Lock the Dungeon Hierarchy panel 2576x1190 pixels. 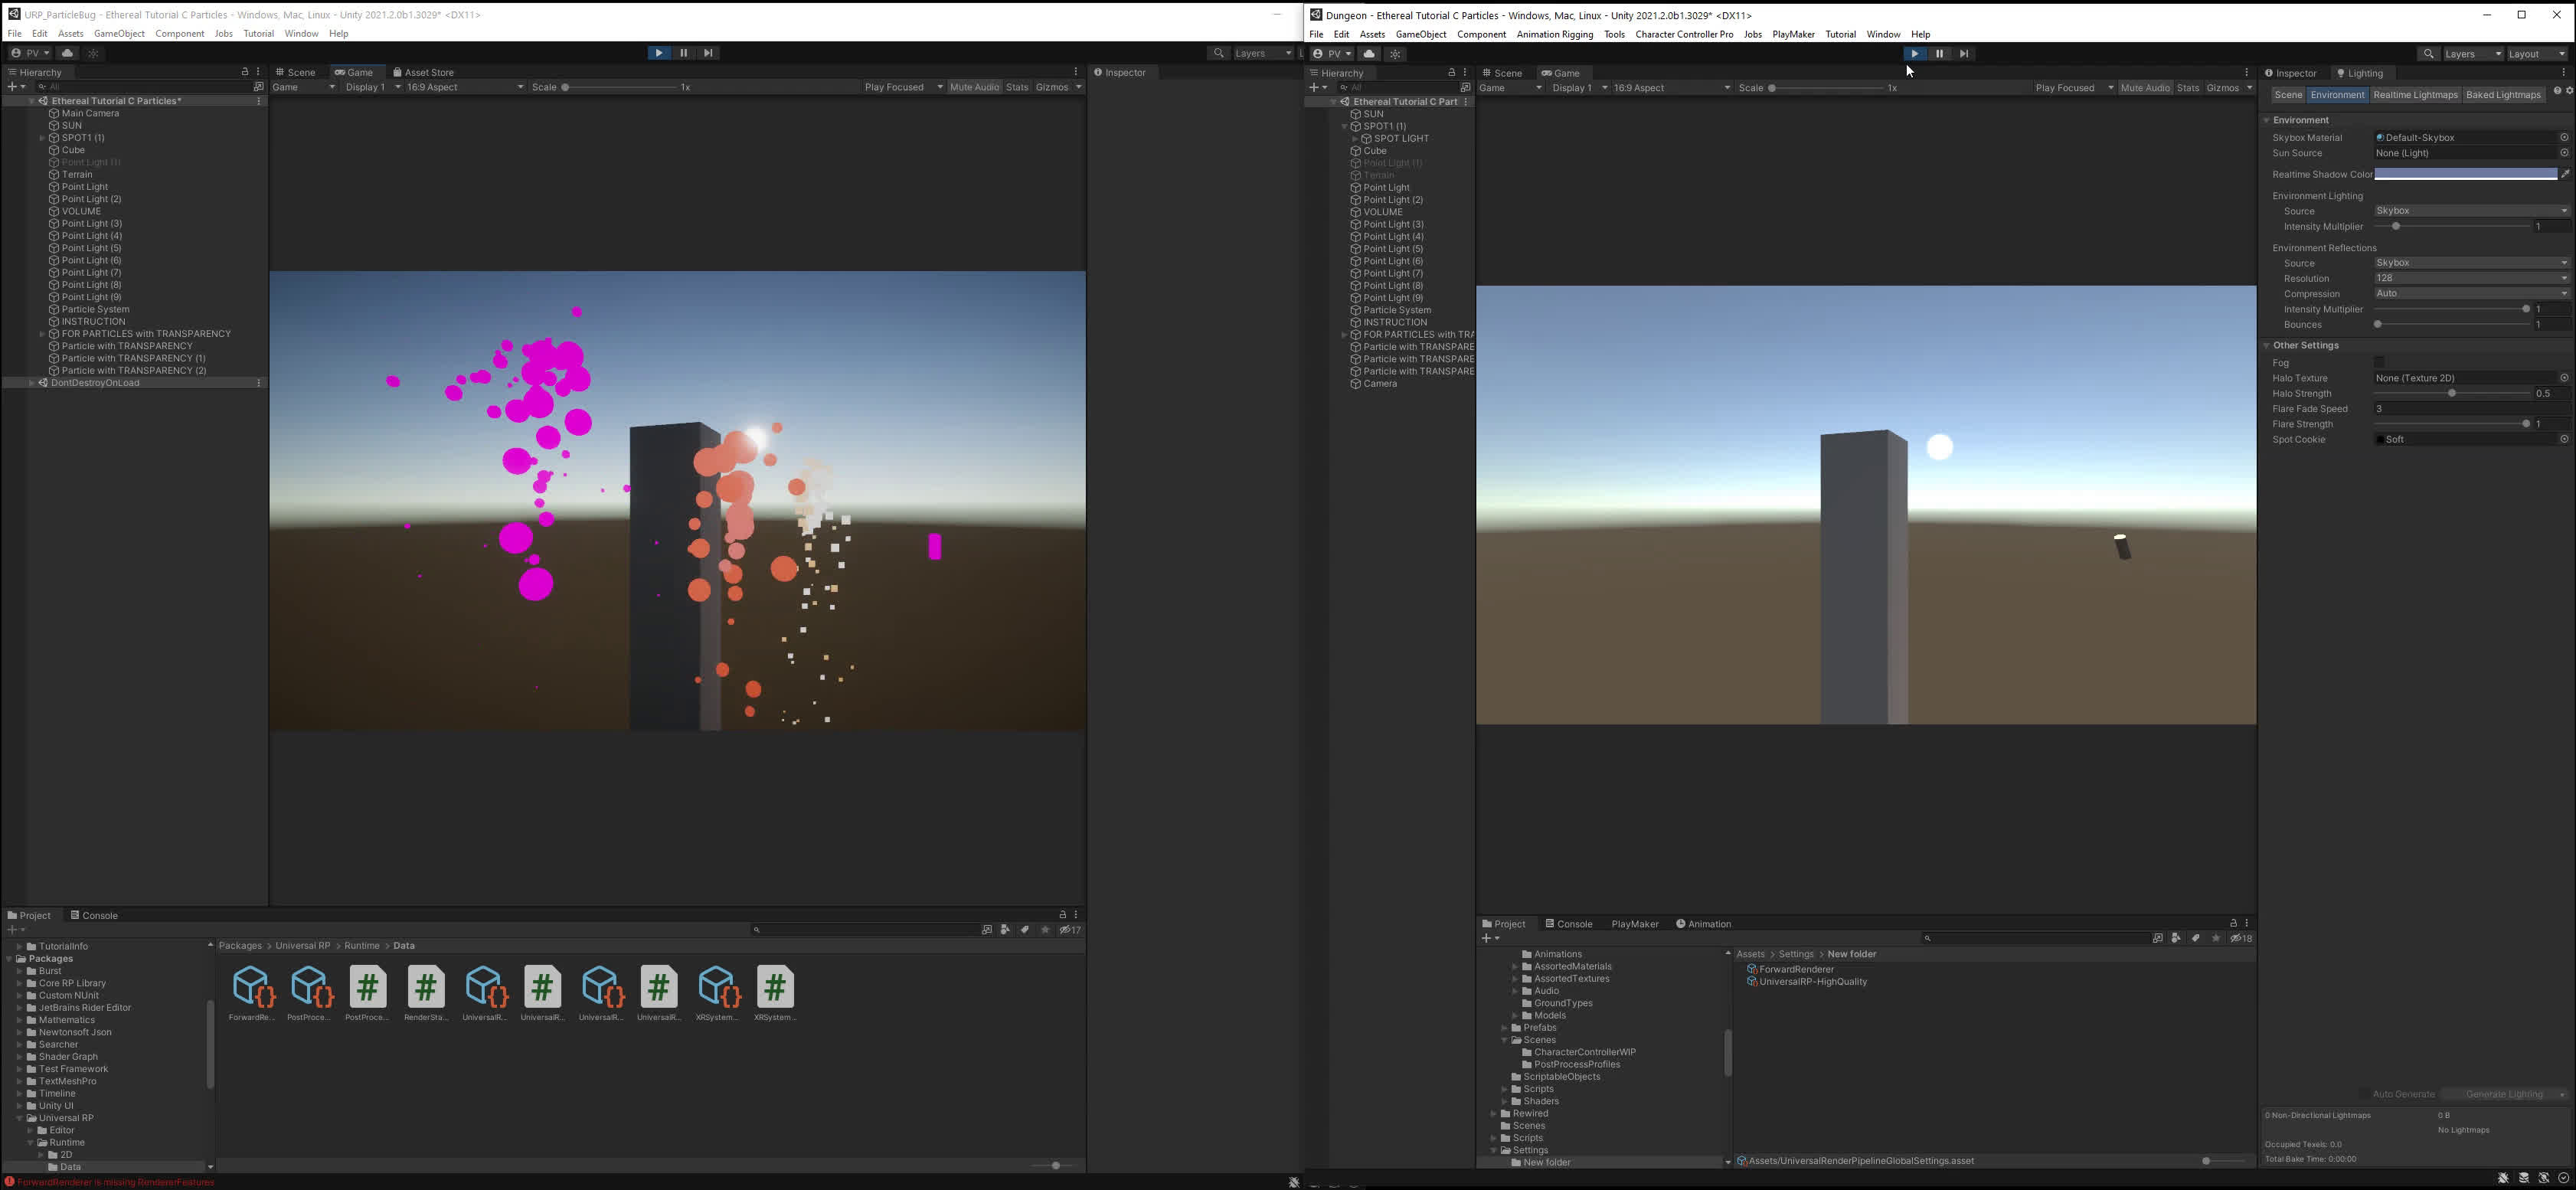pos(1451,73)
